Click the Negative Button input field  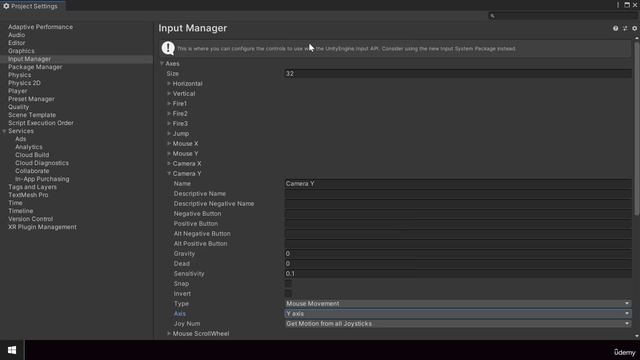pyautogui.click(x=458, y=213)
